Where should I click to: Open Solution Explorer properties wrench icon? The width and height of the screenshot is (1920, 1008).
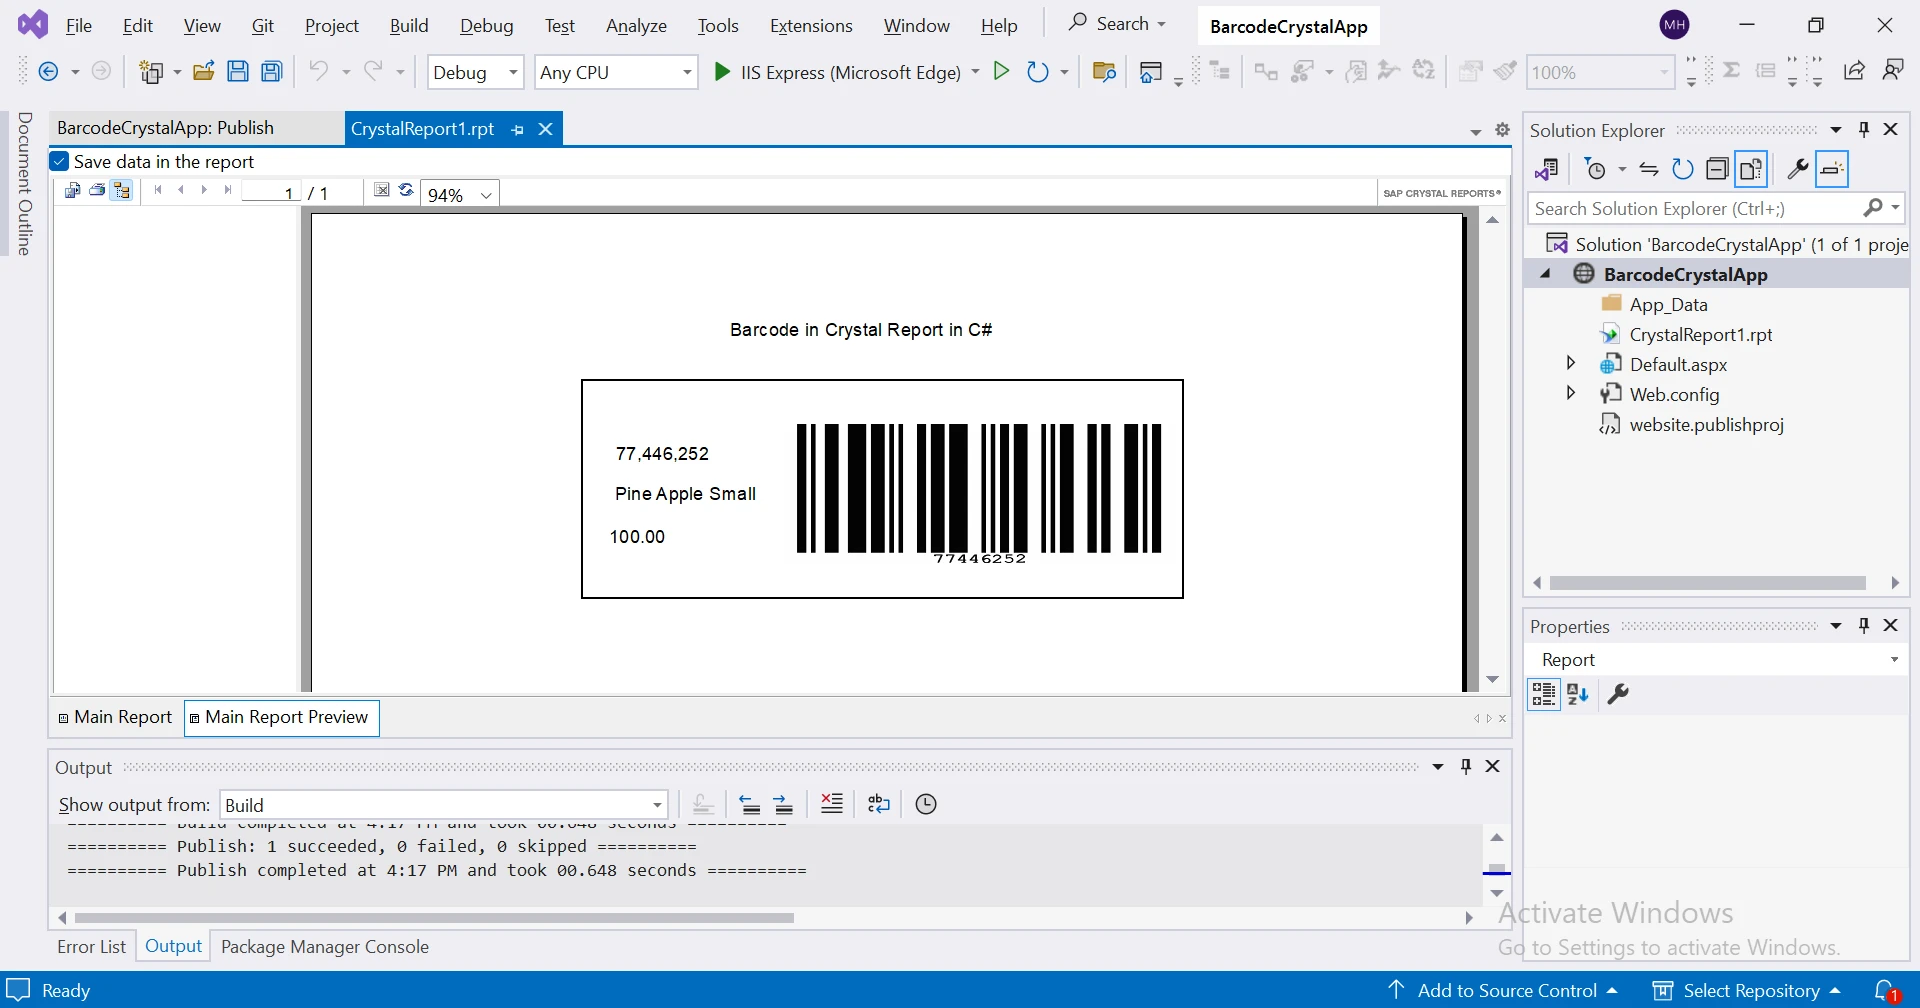pyautogui.click(x=1797, y=169)
